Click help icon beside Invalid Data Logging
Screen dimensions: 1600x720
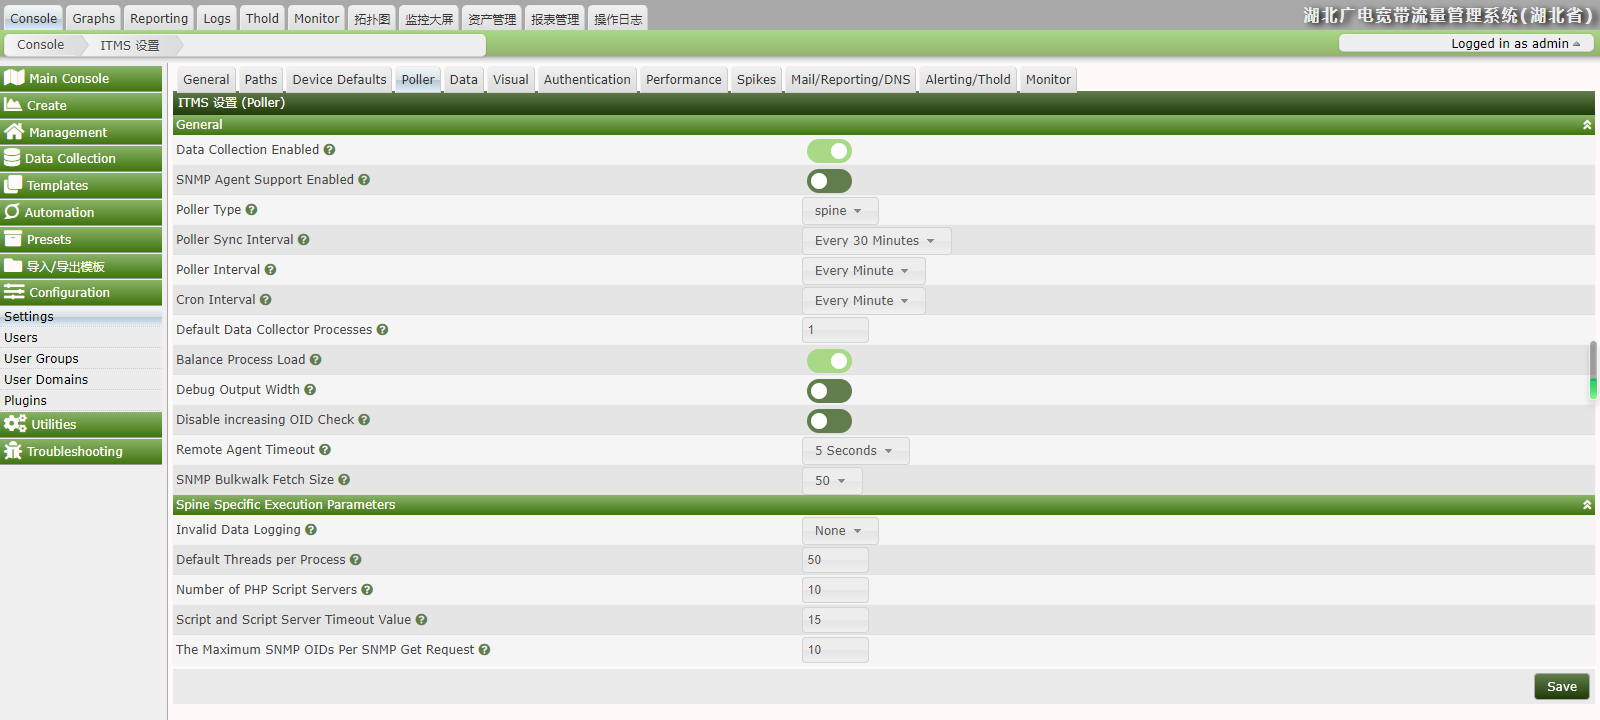(x=311, y=530)
